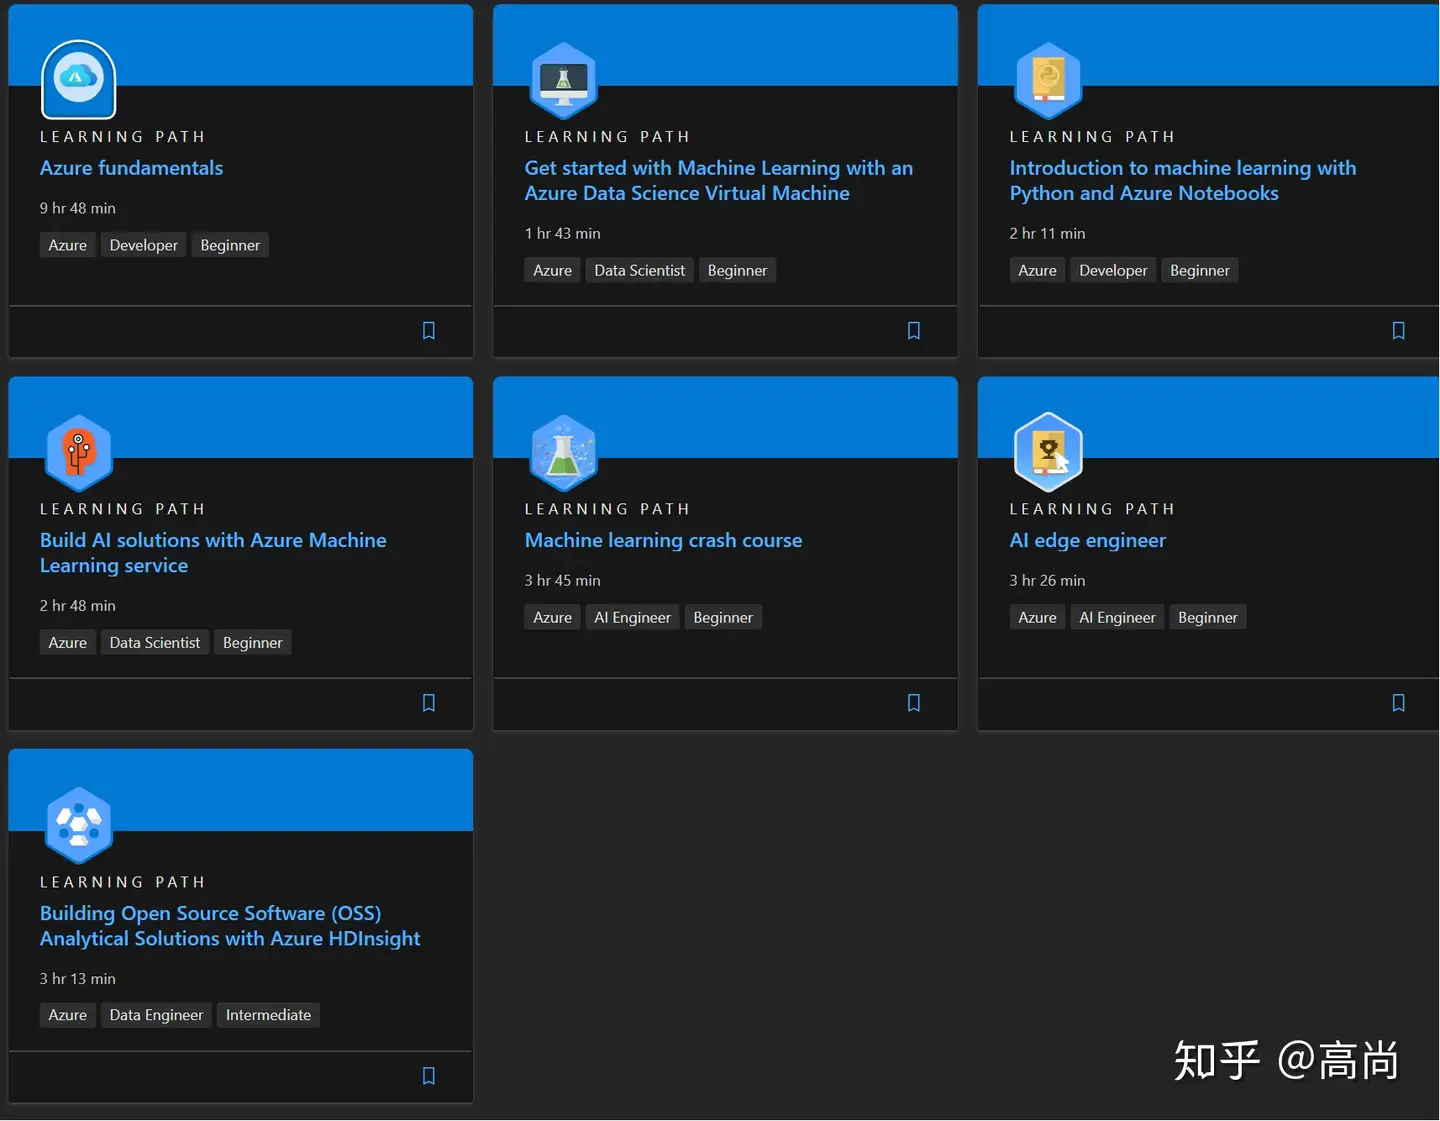Click AI Engineer tag on AI edge engineer card
This screenshot has width=1440, height=1121.
click(x=1118, y=617)
